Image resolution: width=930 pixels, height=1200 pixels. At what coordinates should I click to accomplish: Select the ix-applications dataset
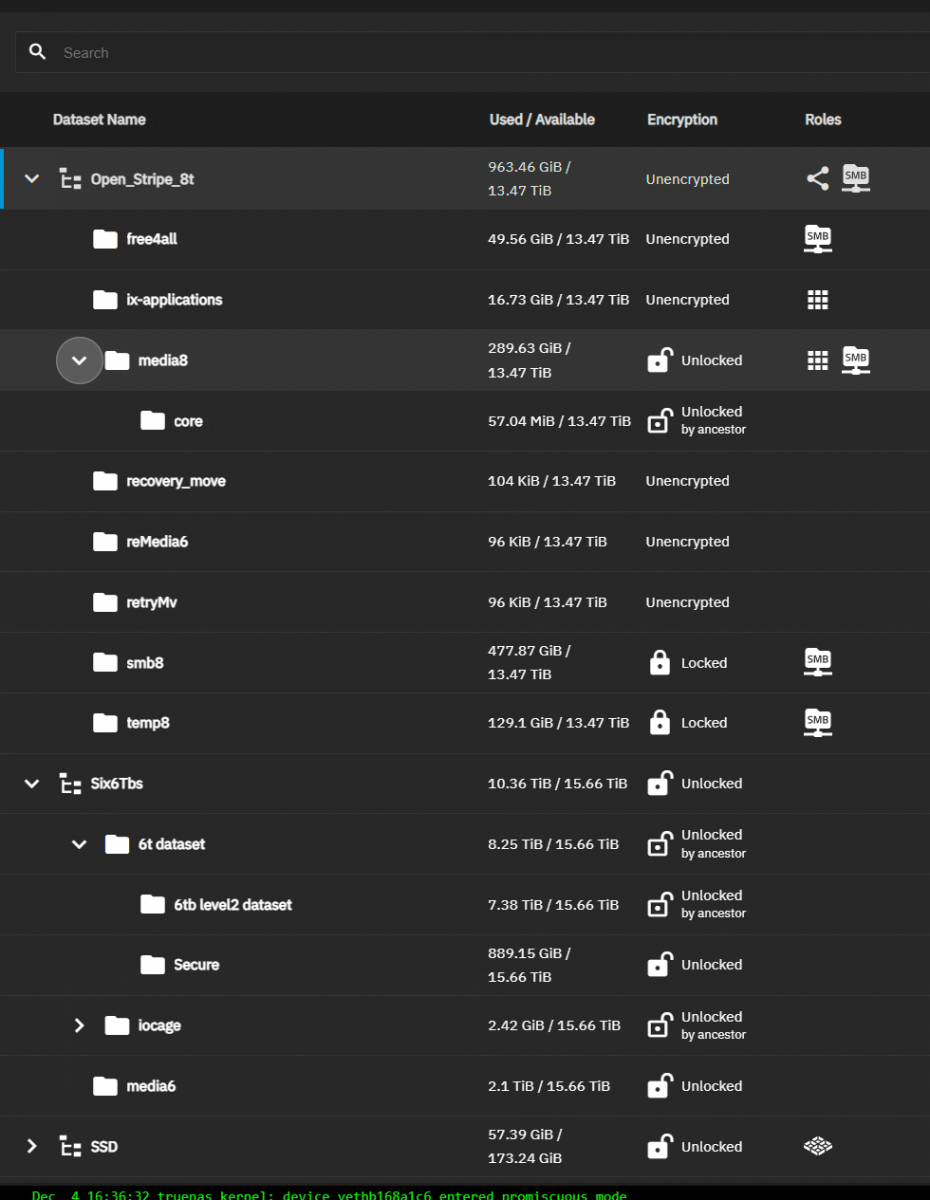tap(465, 299)
